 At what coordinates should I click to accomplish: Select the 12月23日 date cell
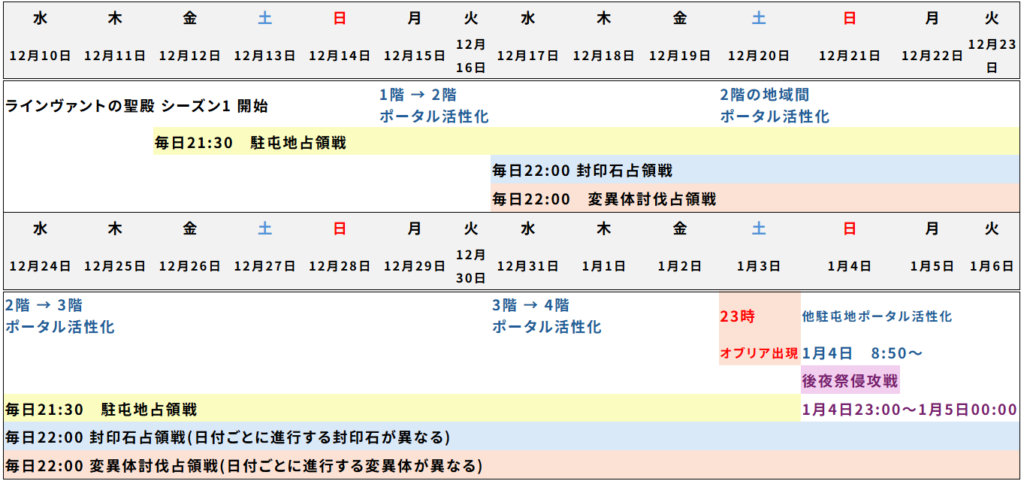click(x=991, y=56)
